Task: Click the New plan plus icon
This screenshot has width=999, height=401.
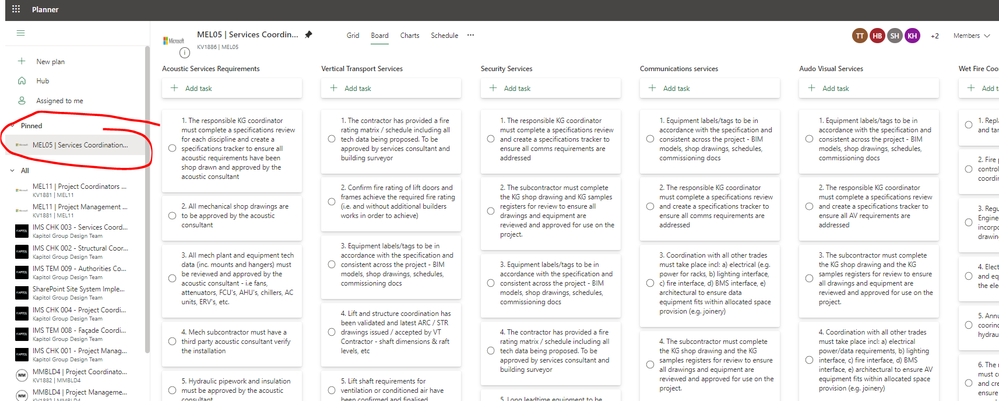Action: tap(22, 61)
